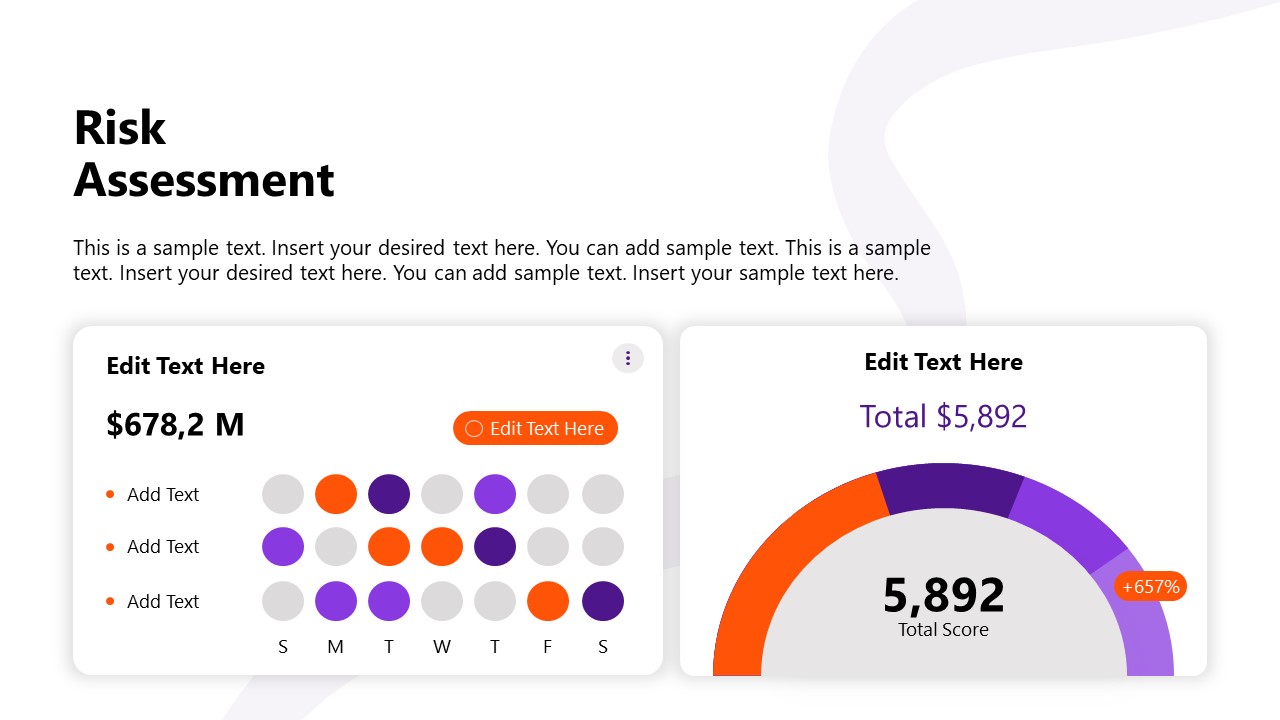Screen dimensions: 1280x720
Task: Click the 5,892 Total Score number
Action: 943,595
